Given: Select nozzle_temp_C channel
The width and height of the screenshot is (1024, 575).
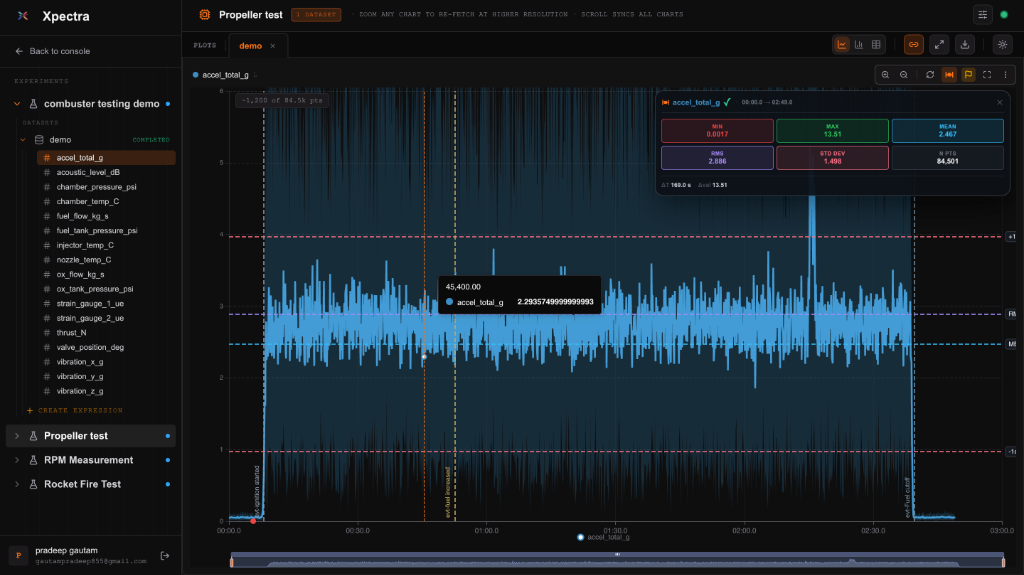Looking at the screenshot, I should pyautogui.click(x=106, y=259).
